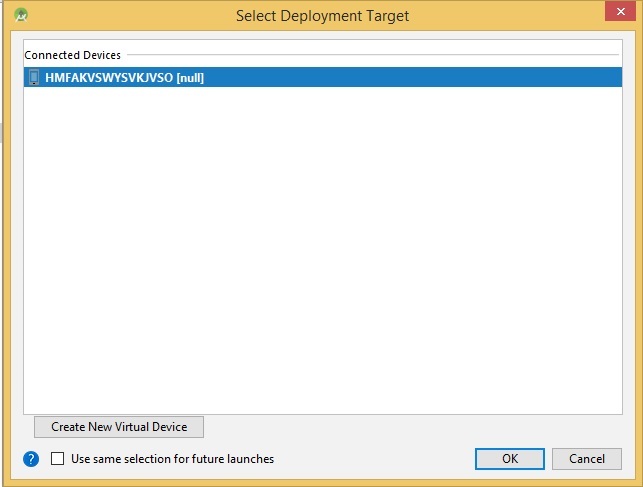
Task: Click the 'Select Deployment Target' title text
Action: [322, 16]
